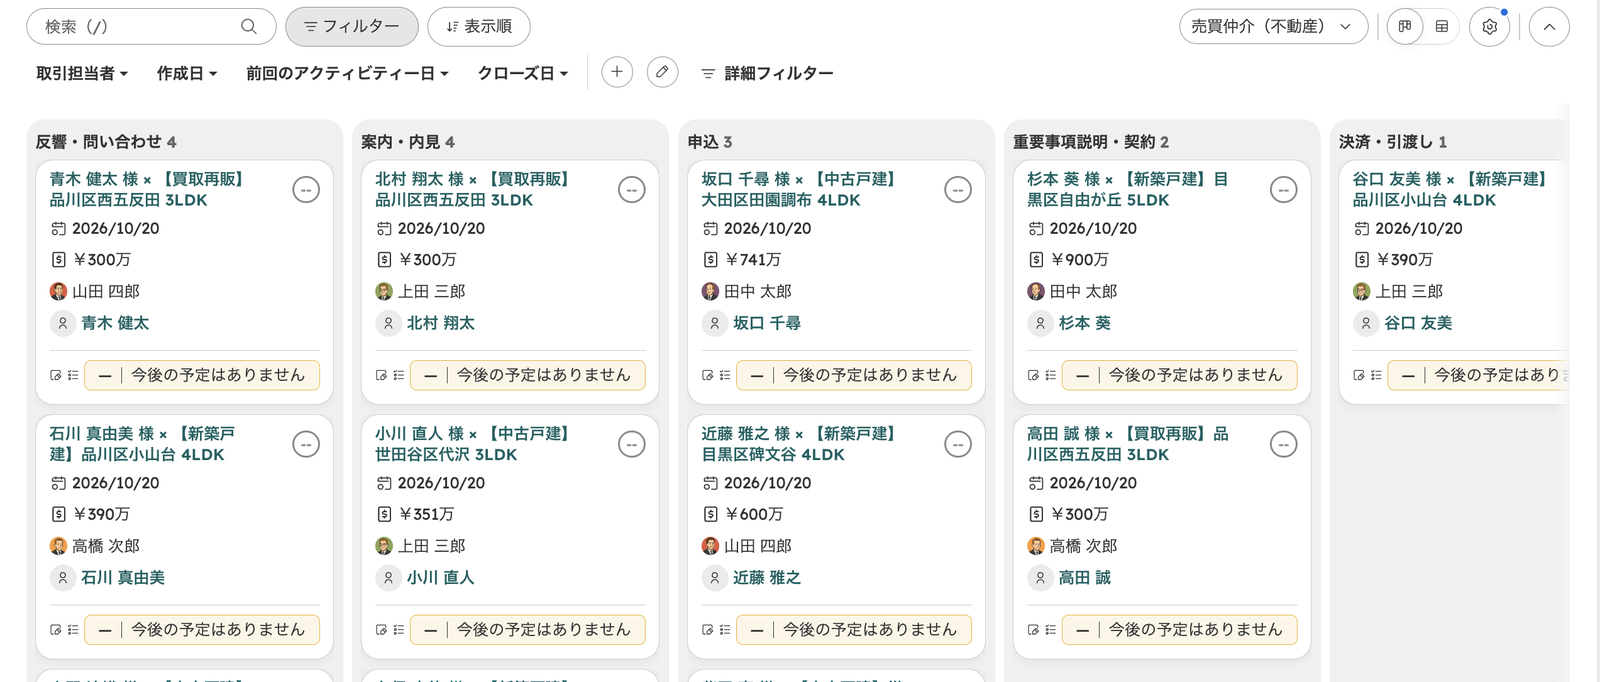Open the action menu on 近藤 雅之 card
Image resolution: width=1600 pixels, height=682 pixels.
(x=958, y=444)
